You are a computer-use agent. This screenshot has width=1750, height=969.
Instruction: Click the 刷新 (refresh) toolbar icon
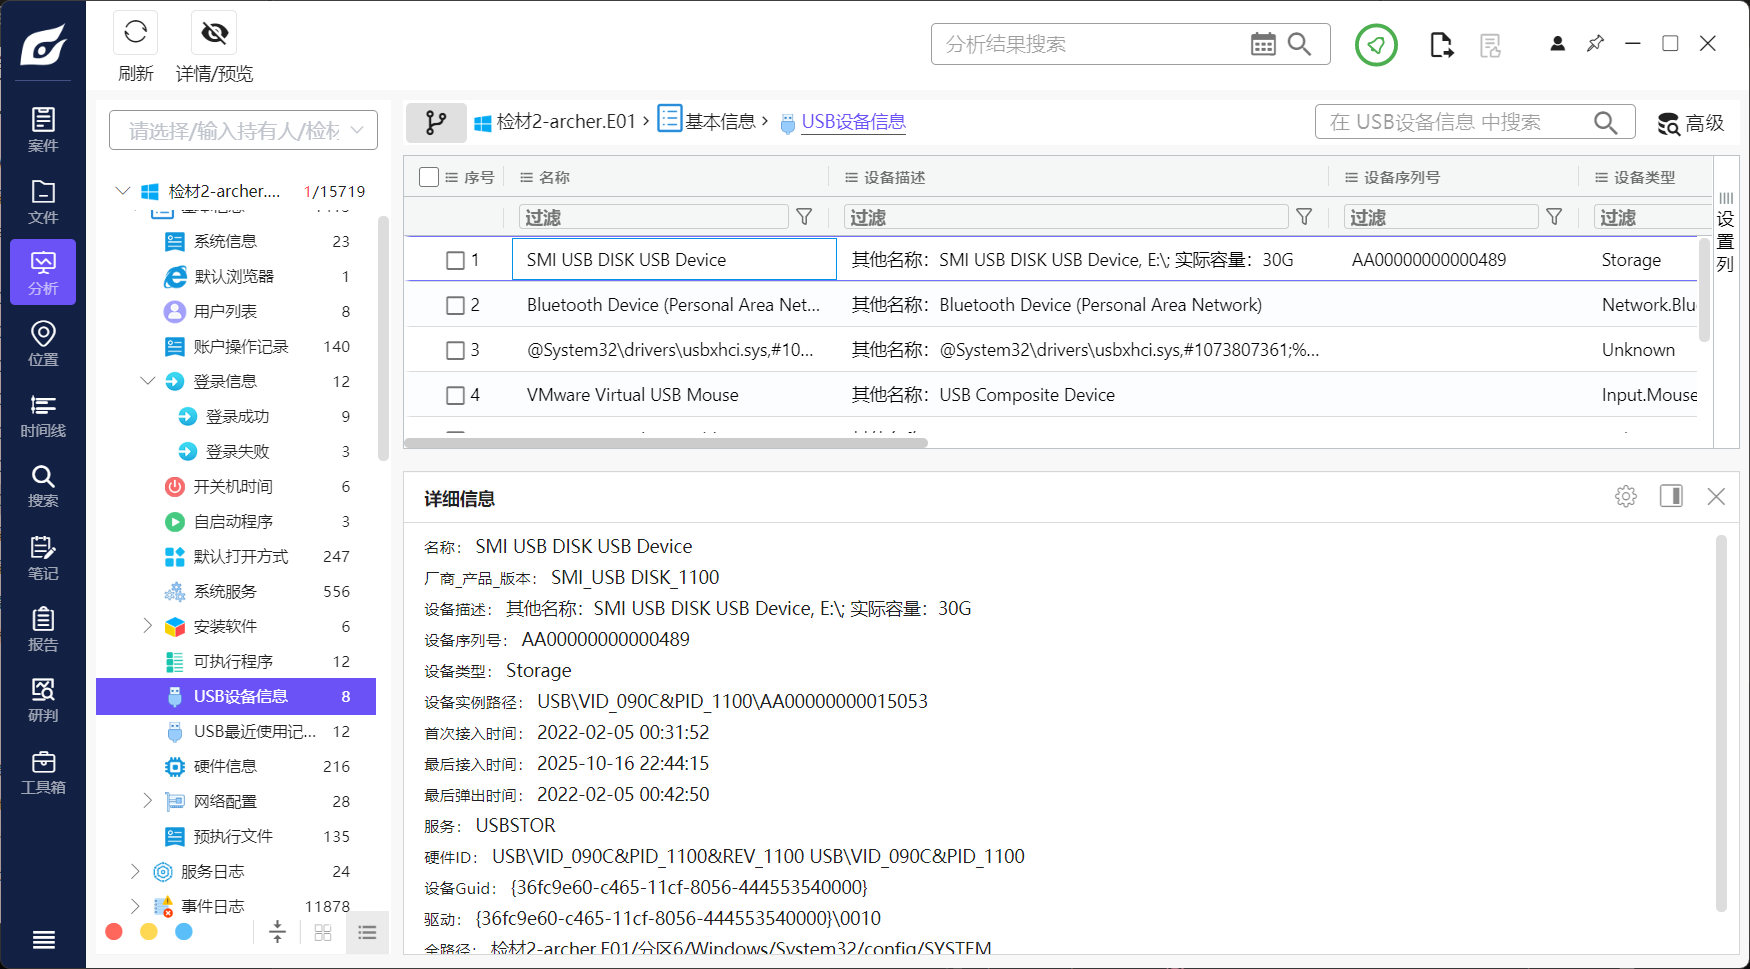135,32
